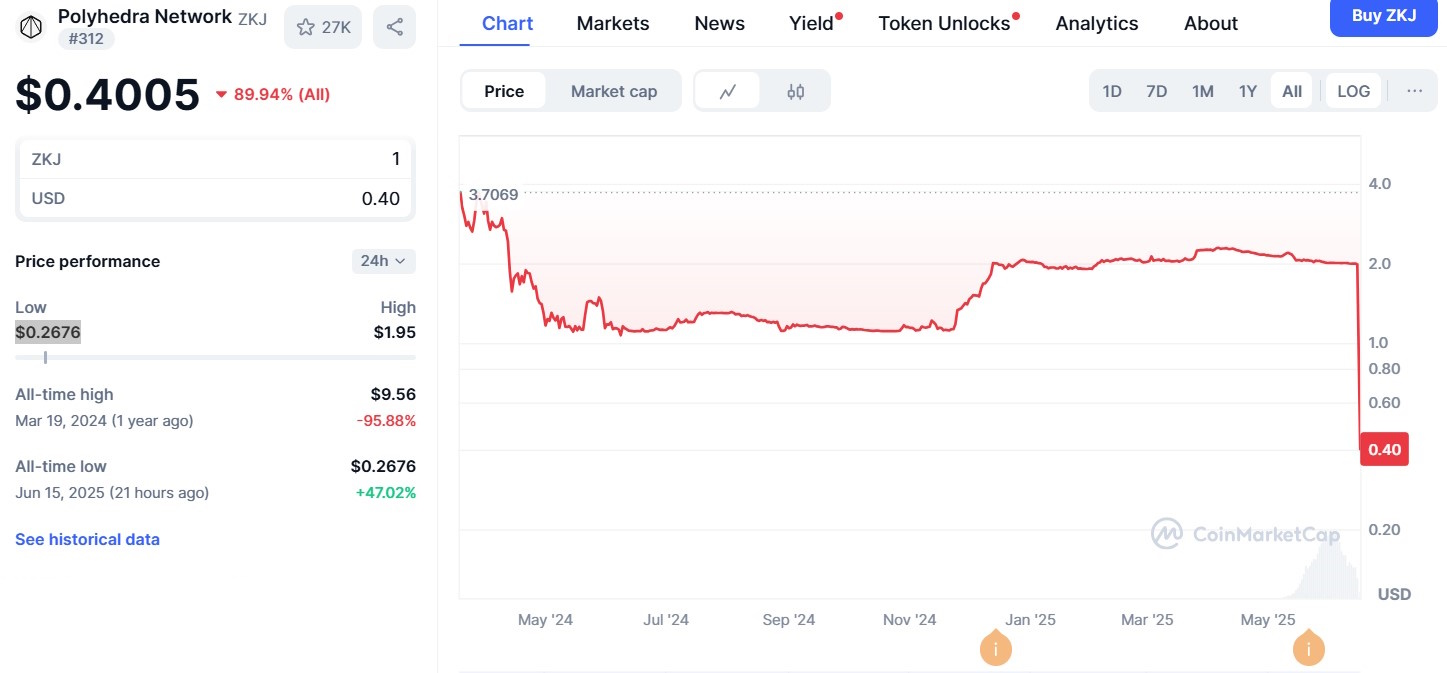
Task: Select the 1Y time range
Action: coord(1247,91)
